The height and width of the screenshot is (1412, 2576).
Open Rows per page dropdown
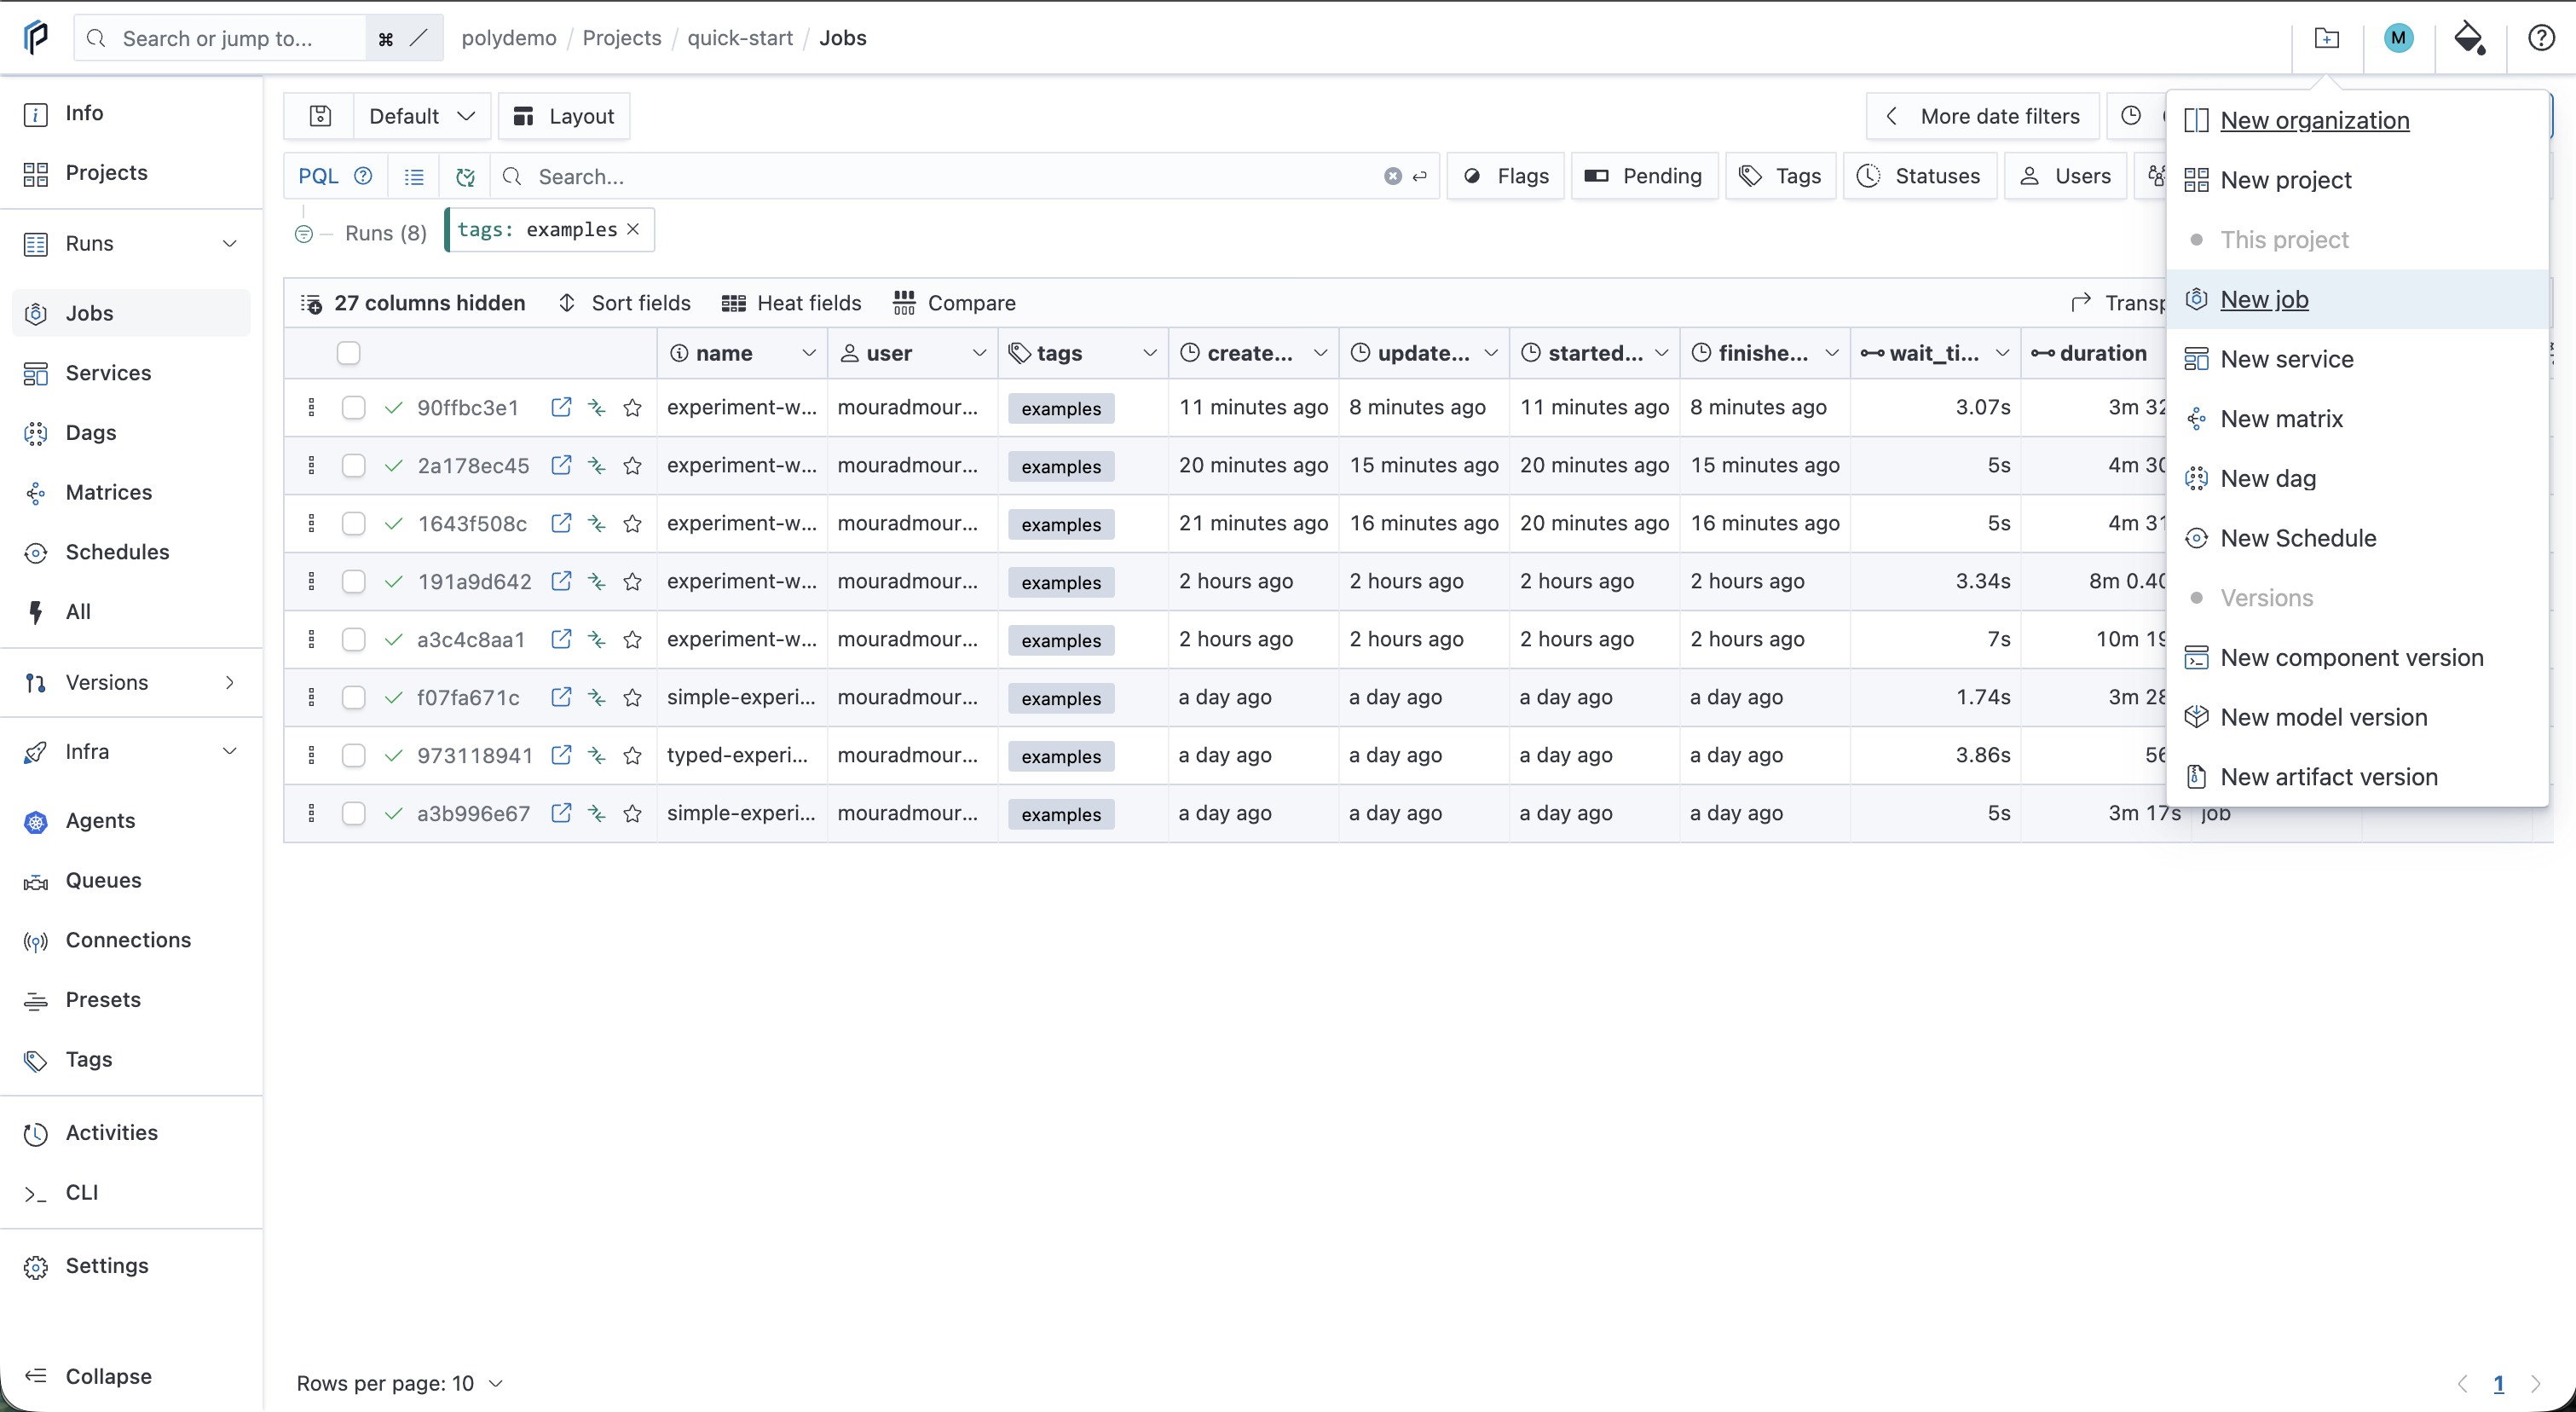point(400,1384)
